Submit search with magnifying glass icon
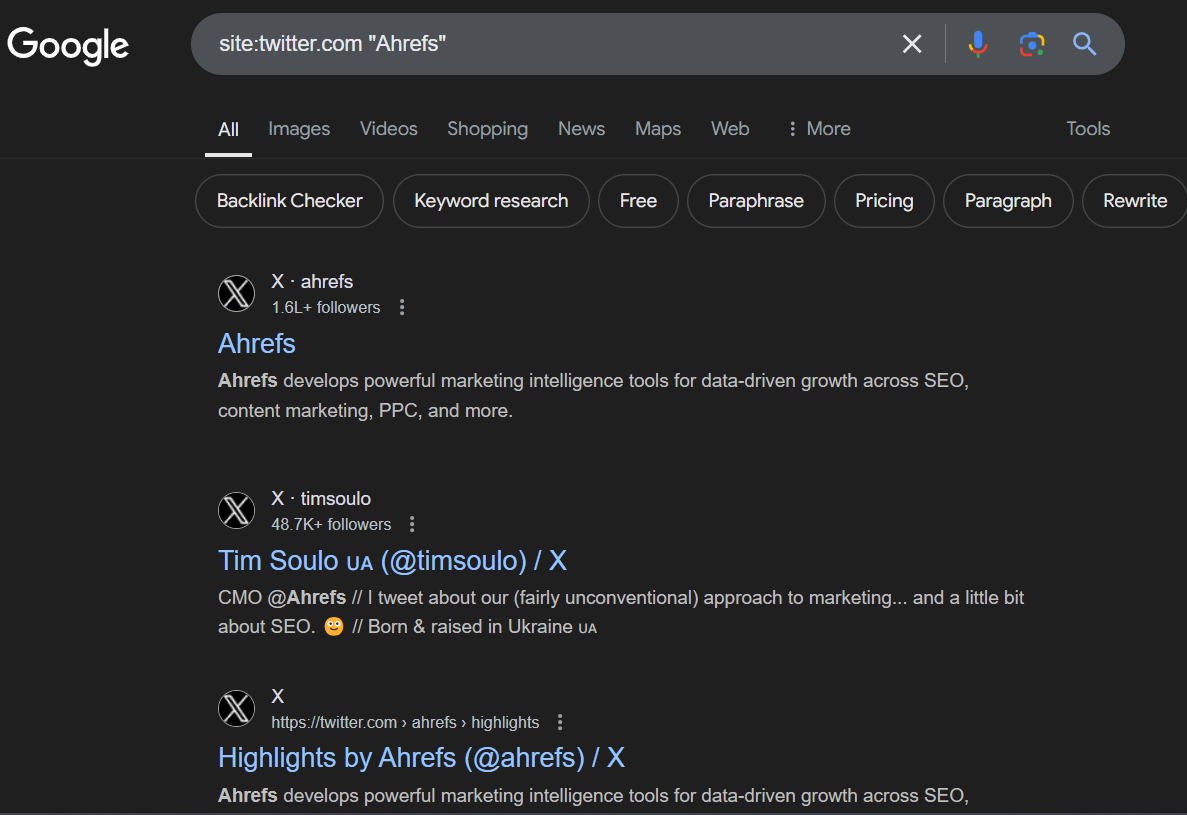 1085,44
